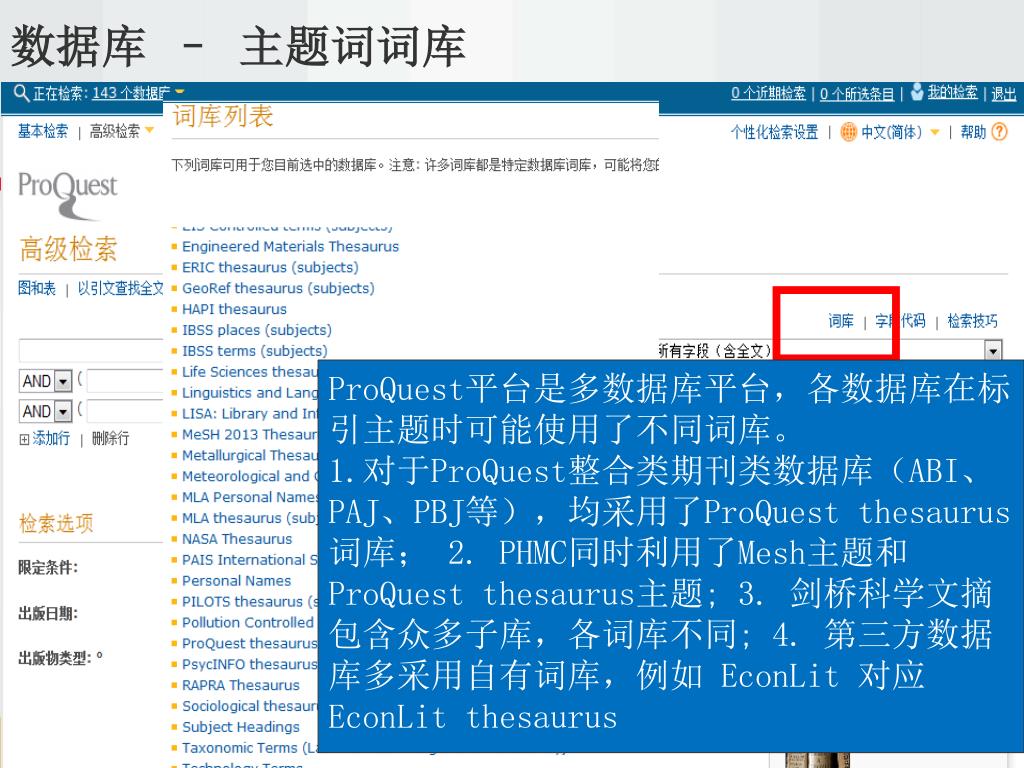The height and width of the screenshot is (768, 1024).
Task: Open RAPRA Thesaurus
Action: [x=240, y=685]
